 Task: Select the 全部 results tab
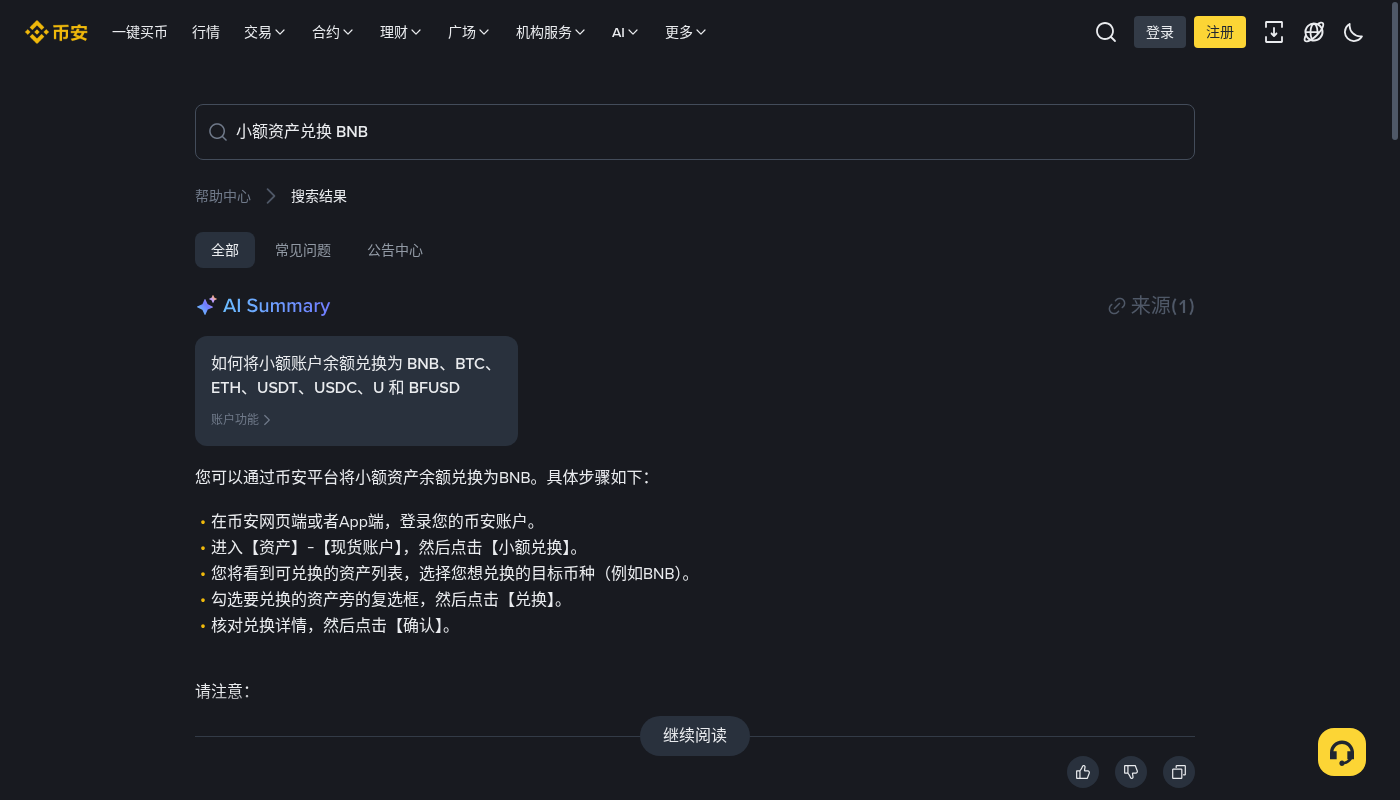pos(225,250)
